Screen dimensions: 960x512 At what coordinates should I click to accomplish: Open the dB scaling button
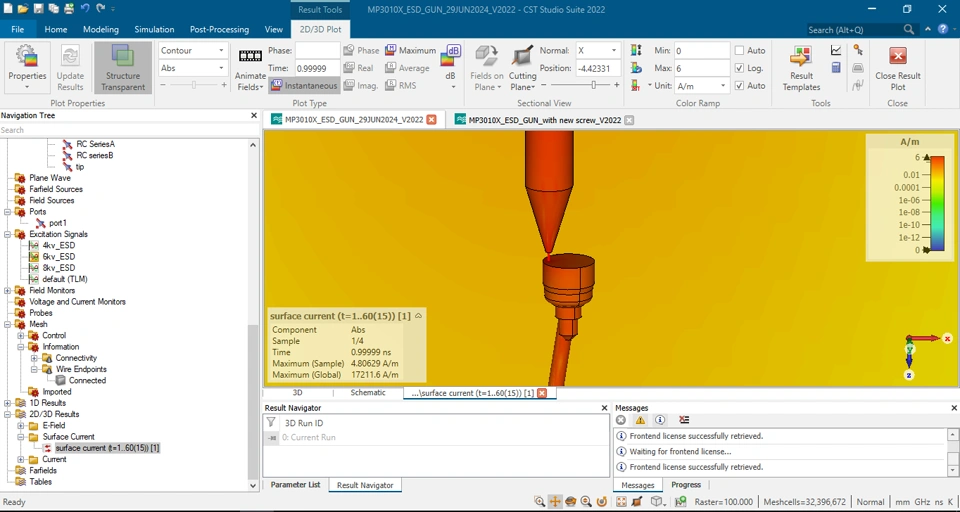click(451, 67)
